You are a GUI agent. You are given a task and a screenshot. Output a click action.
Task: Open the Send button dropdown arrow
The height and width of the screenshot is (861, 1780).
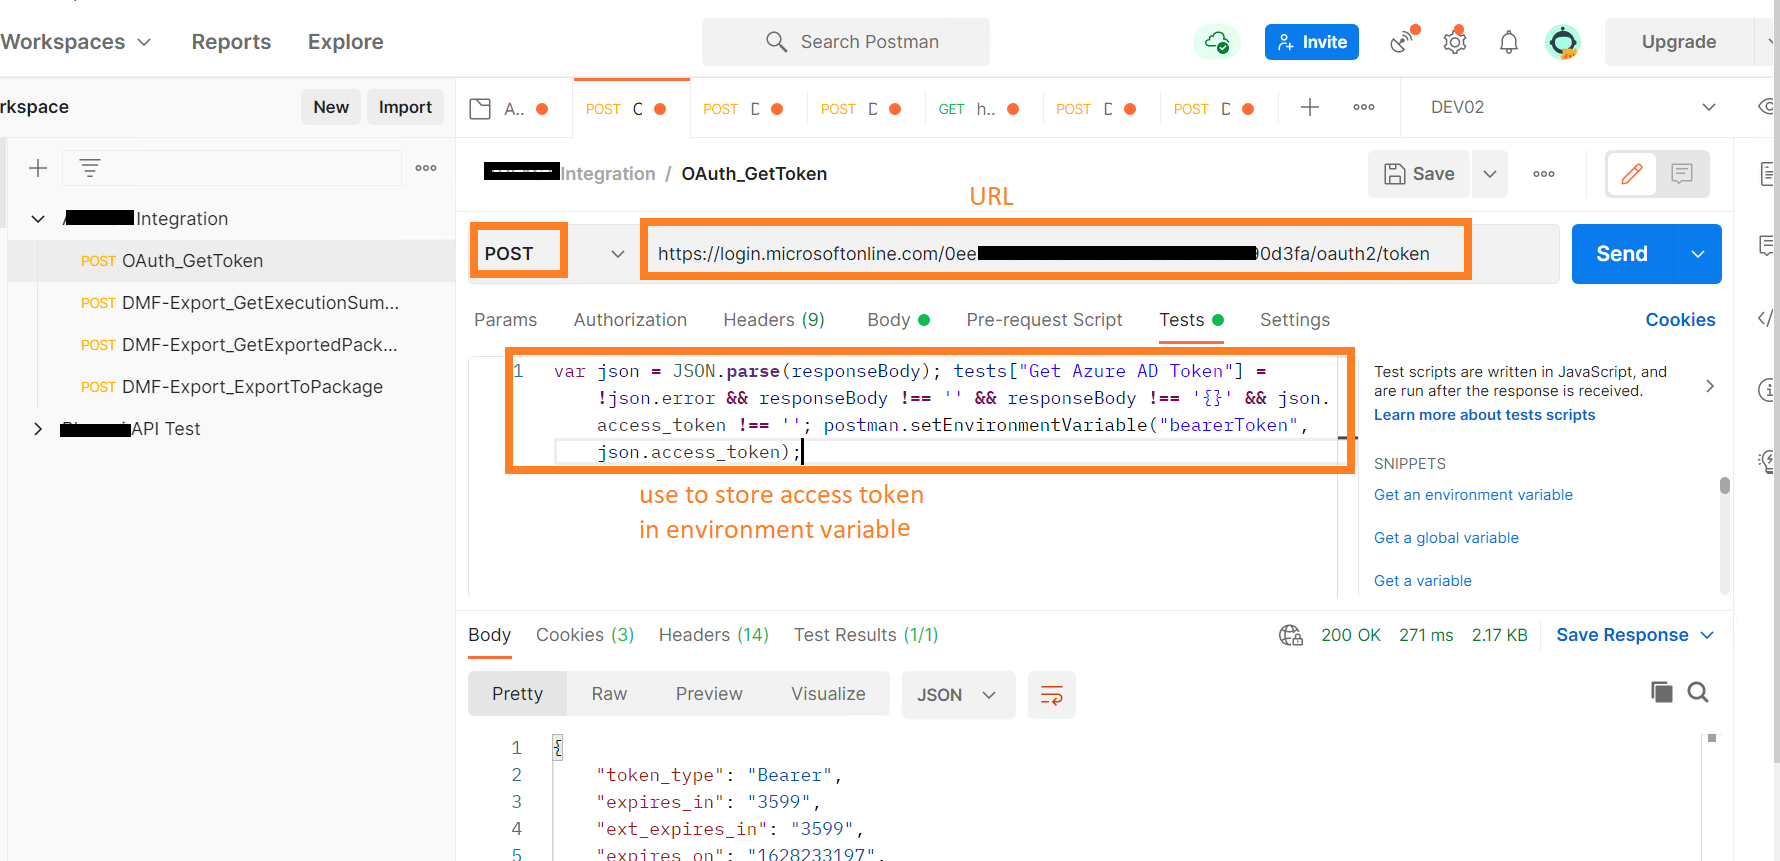[1698, 254]
